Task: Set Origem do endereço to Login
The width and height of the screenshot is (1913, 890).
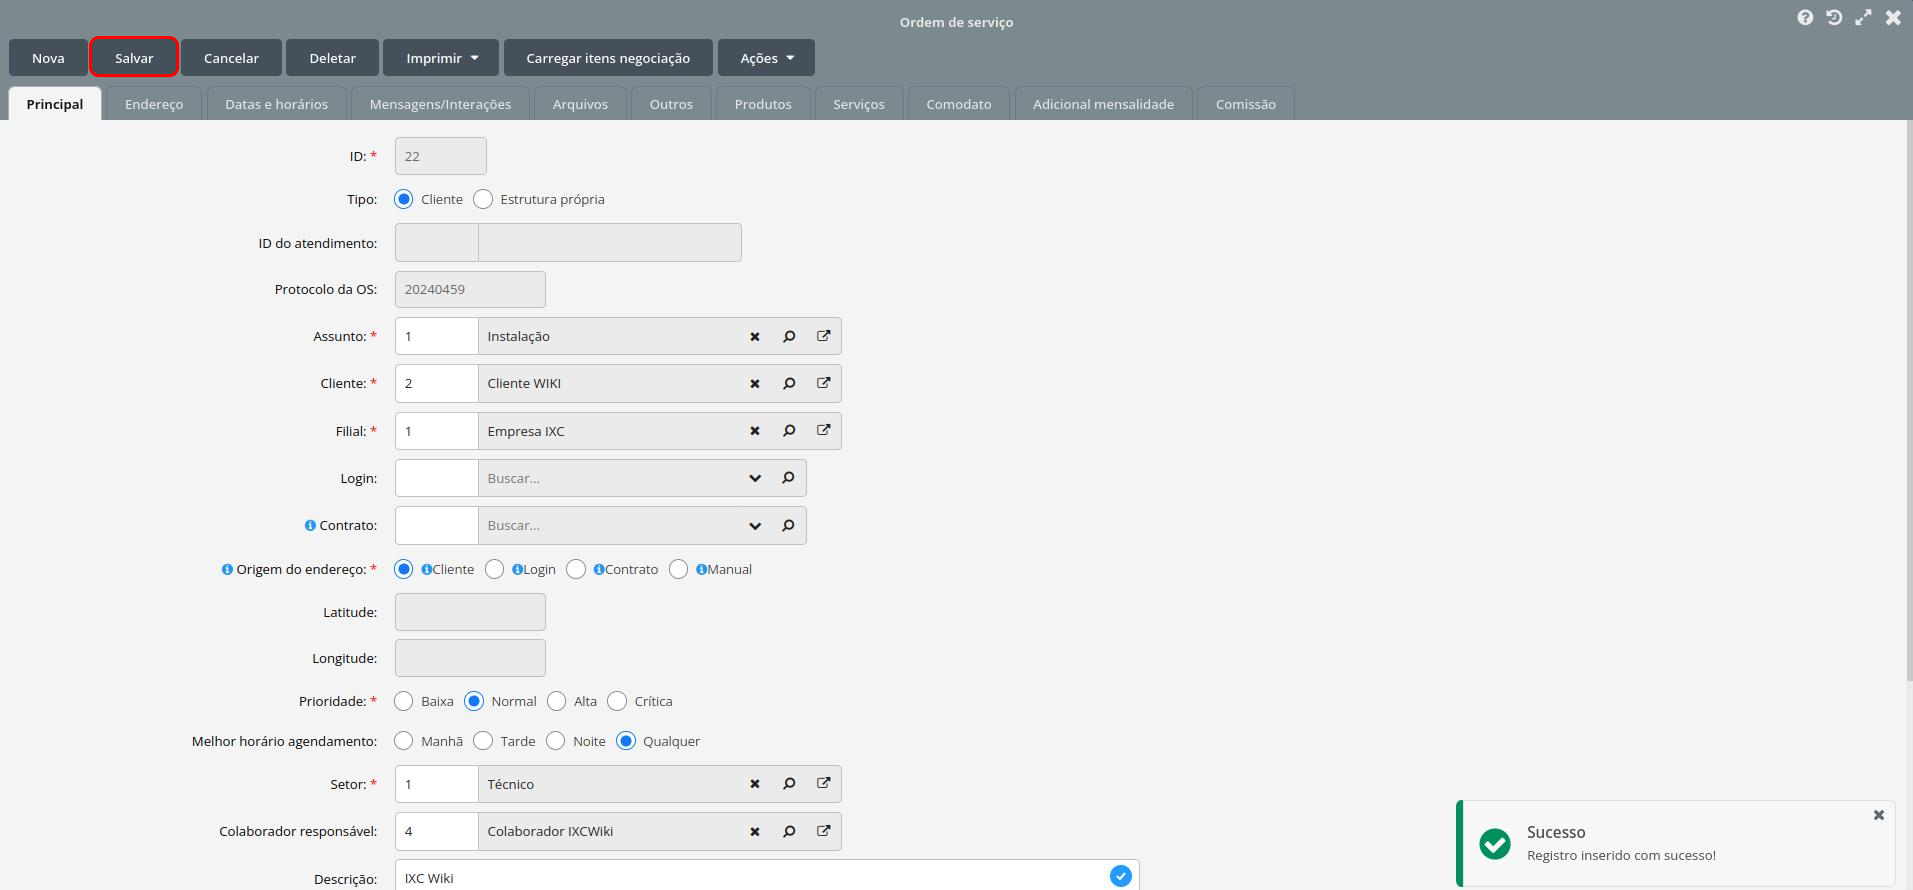Action: click(494, 569)
